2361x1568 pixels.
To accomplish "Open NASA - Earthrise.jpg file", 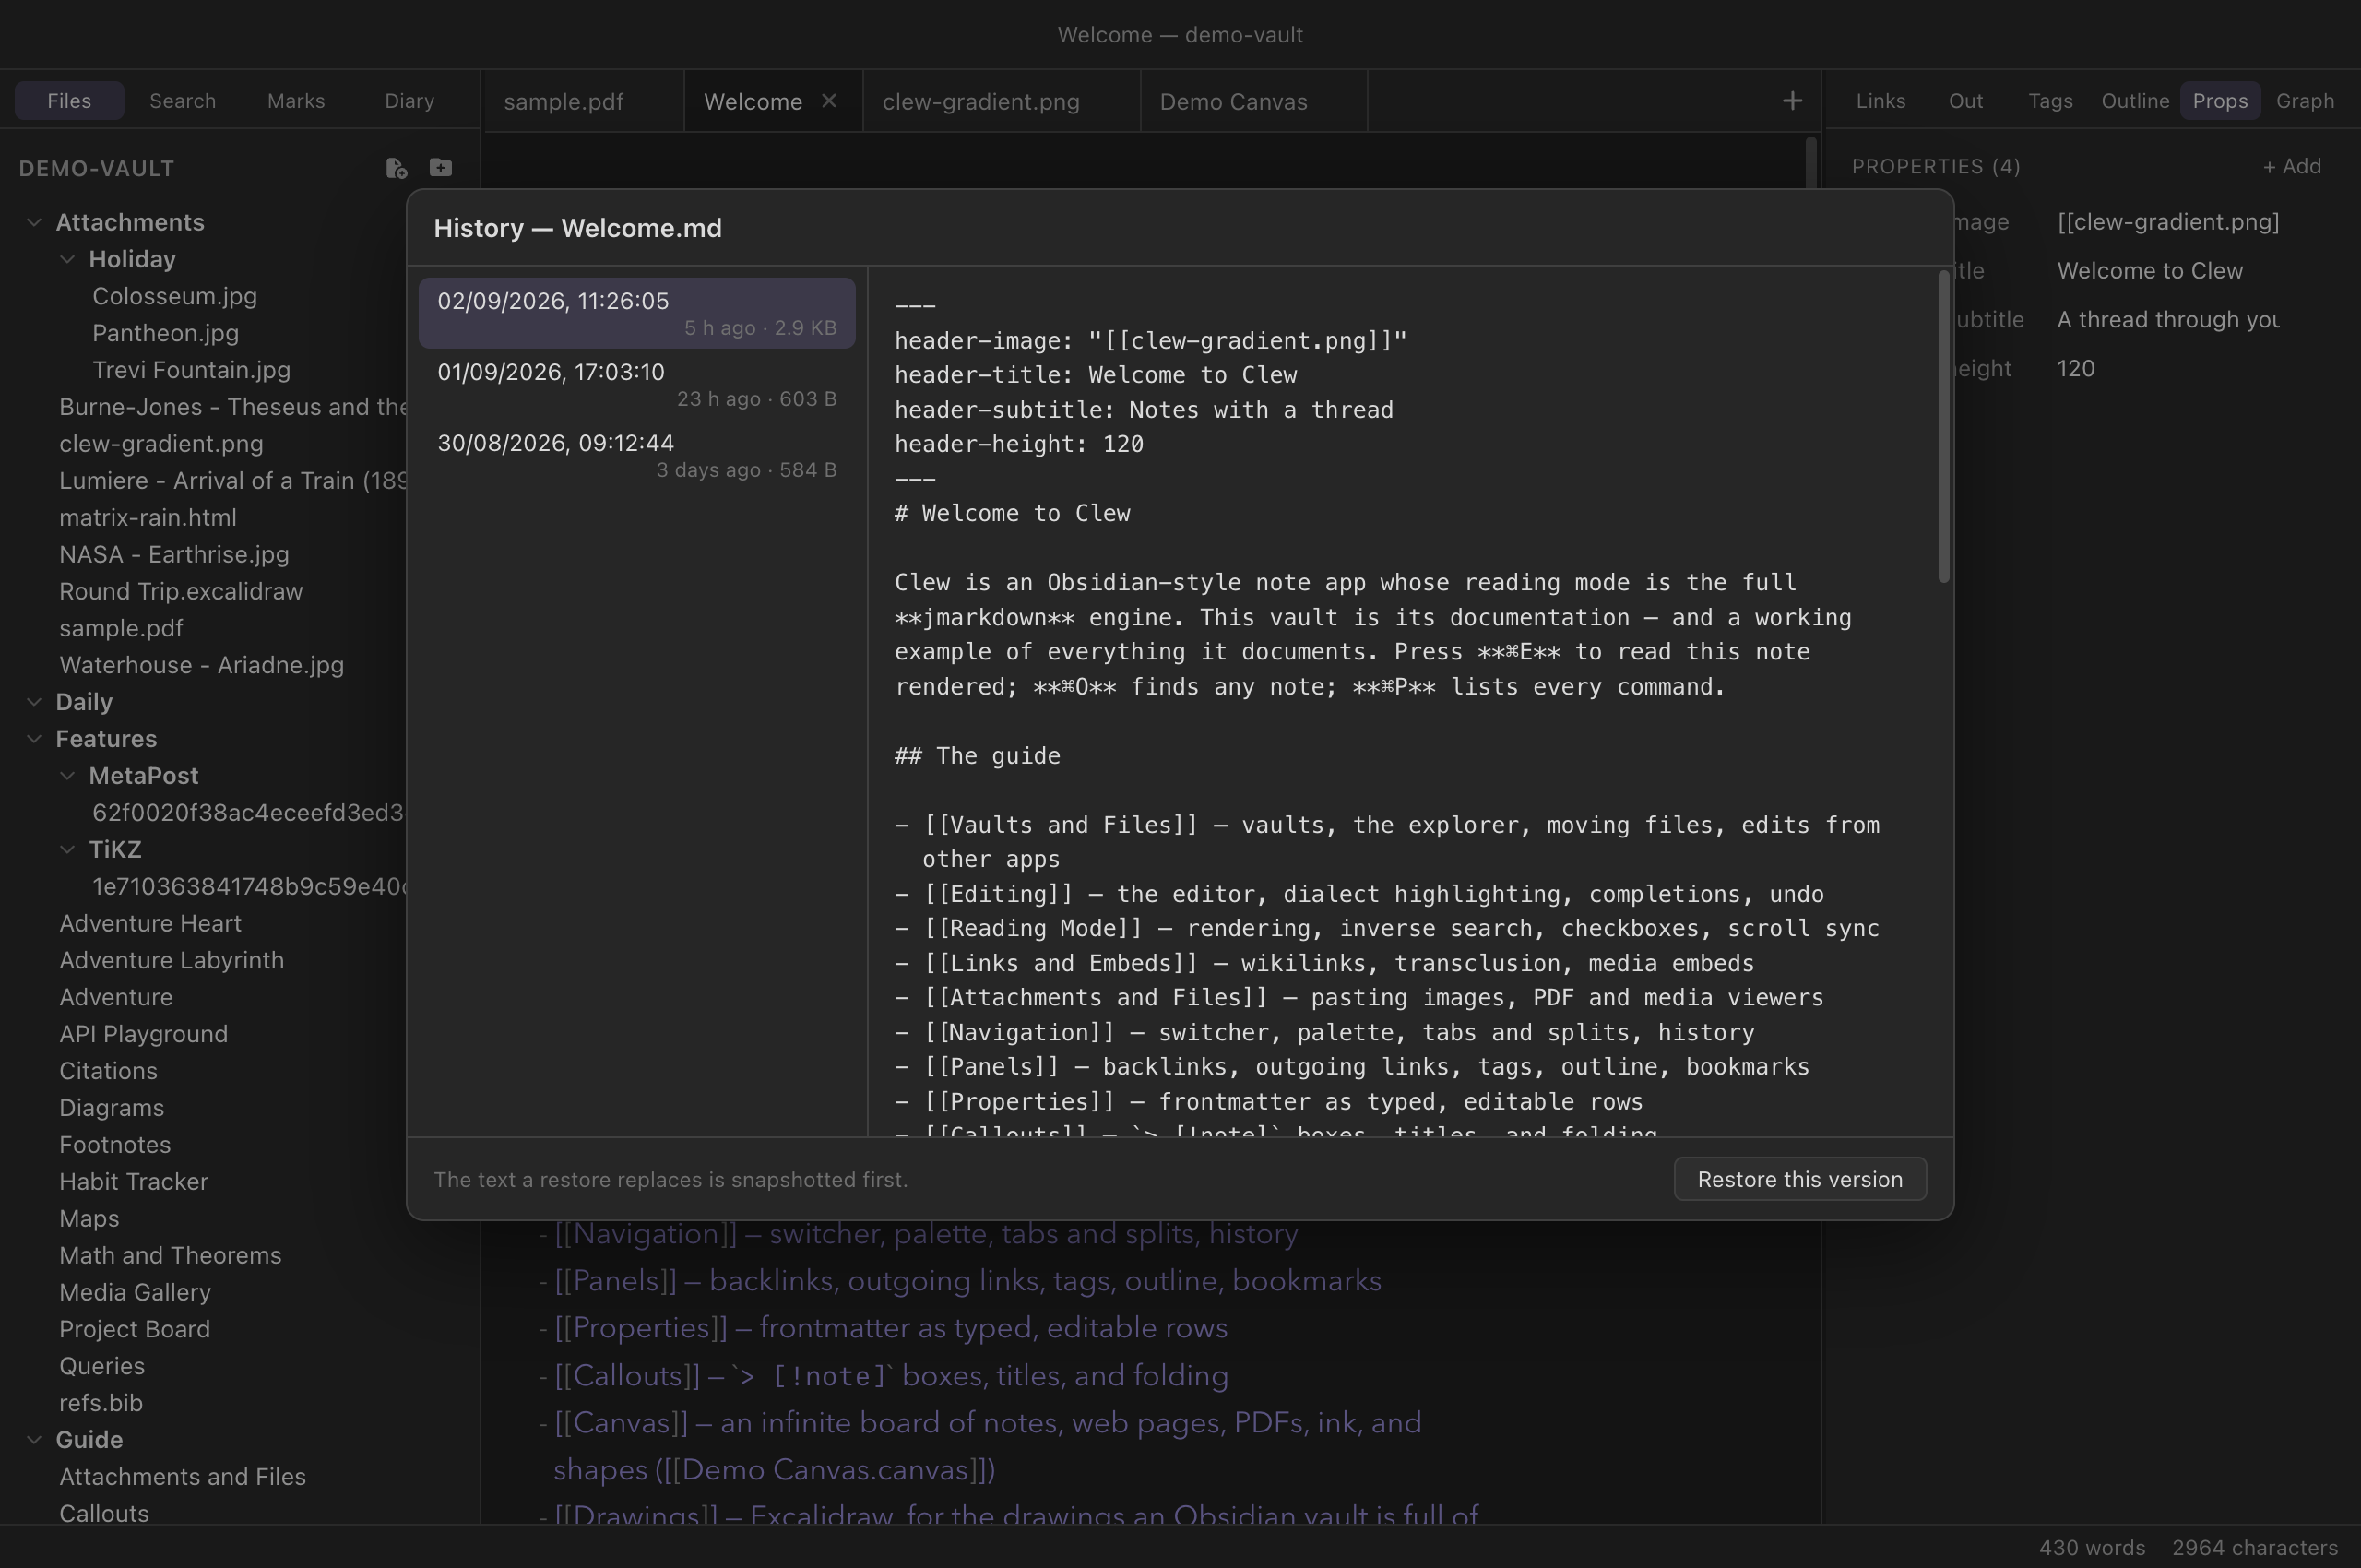I will 174,555.
